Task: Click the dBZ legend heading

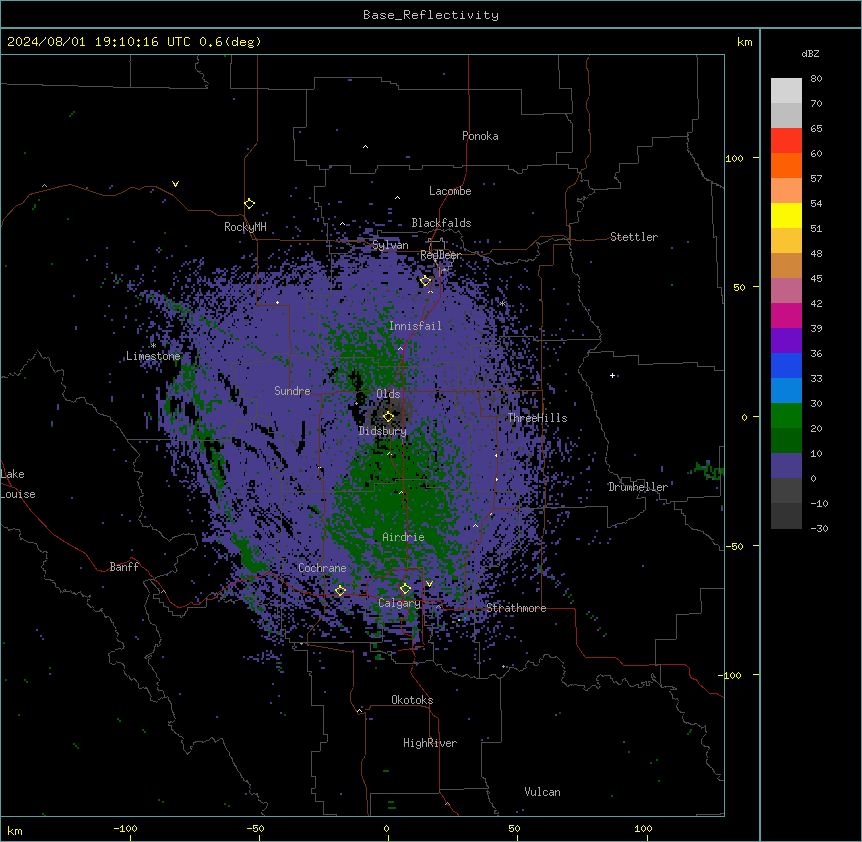Action: [x=810, y=54]
